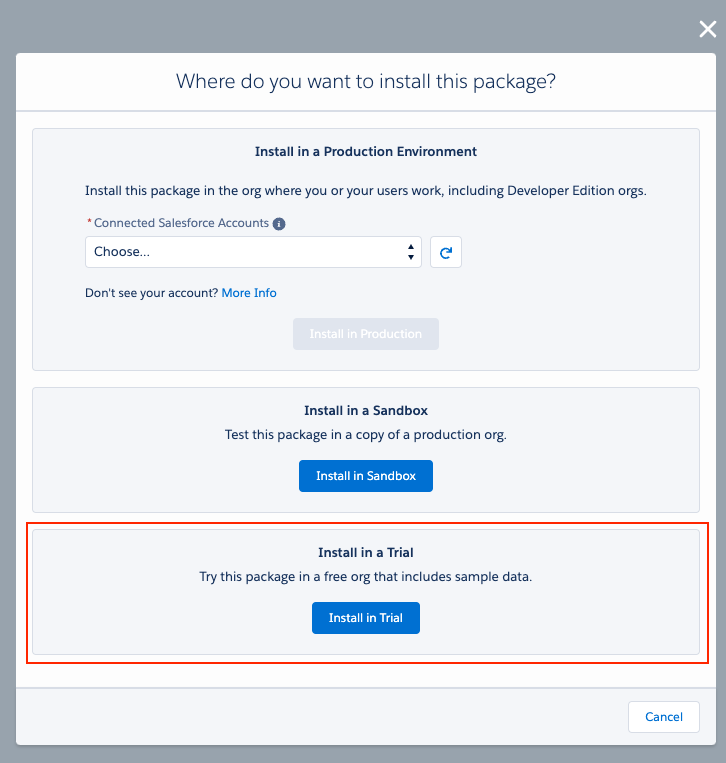
Task: Close the install dialog with the X icon
Action: coord(707,29)
